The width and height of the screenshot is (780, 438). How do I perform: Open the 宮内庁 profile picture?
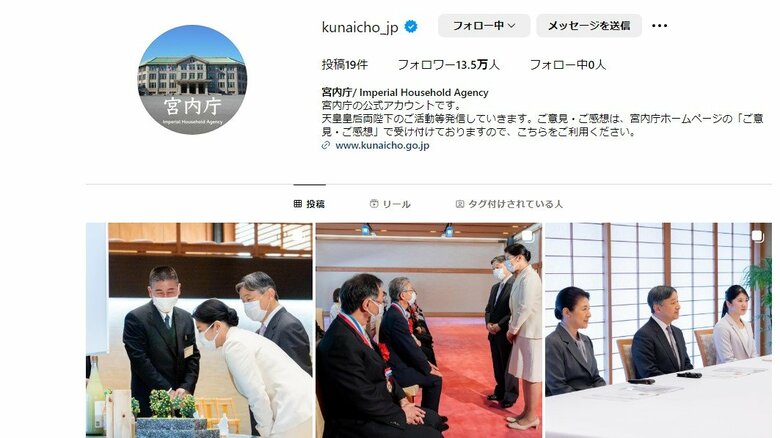pyautogui.click(x=192, y=80)
